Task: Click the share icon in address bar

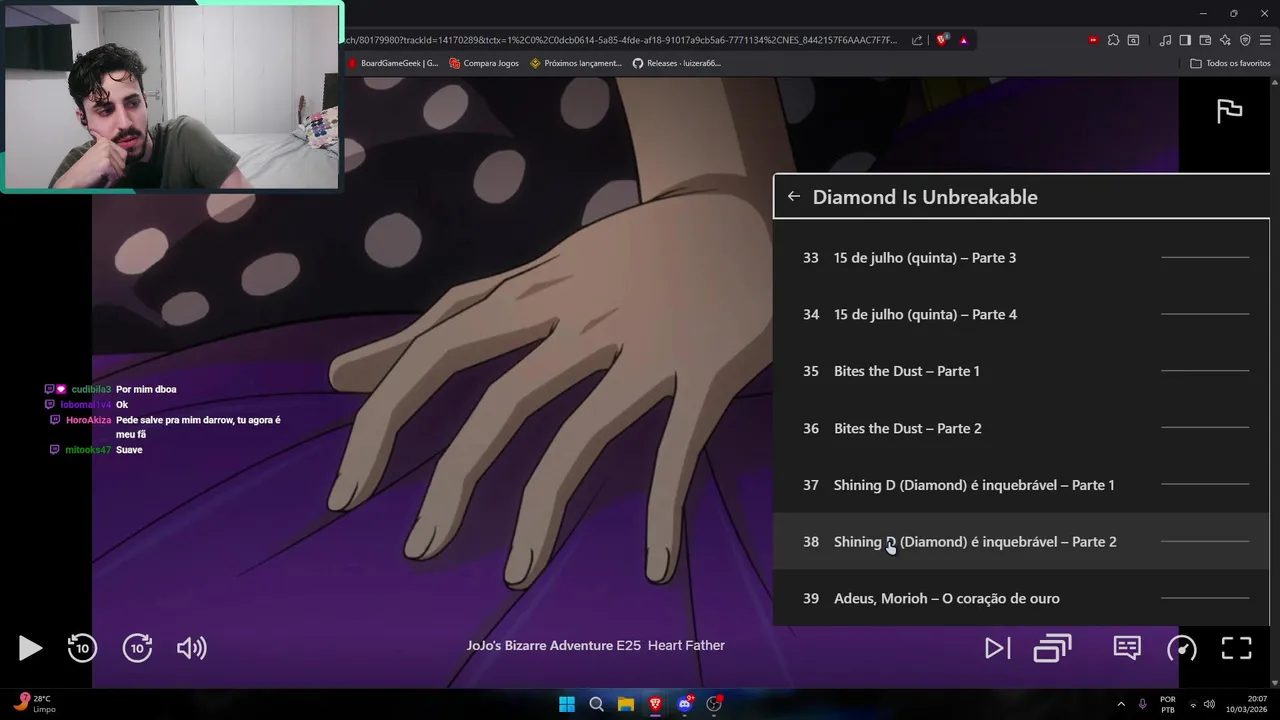Action: (x=917, y=40)
